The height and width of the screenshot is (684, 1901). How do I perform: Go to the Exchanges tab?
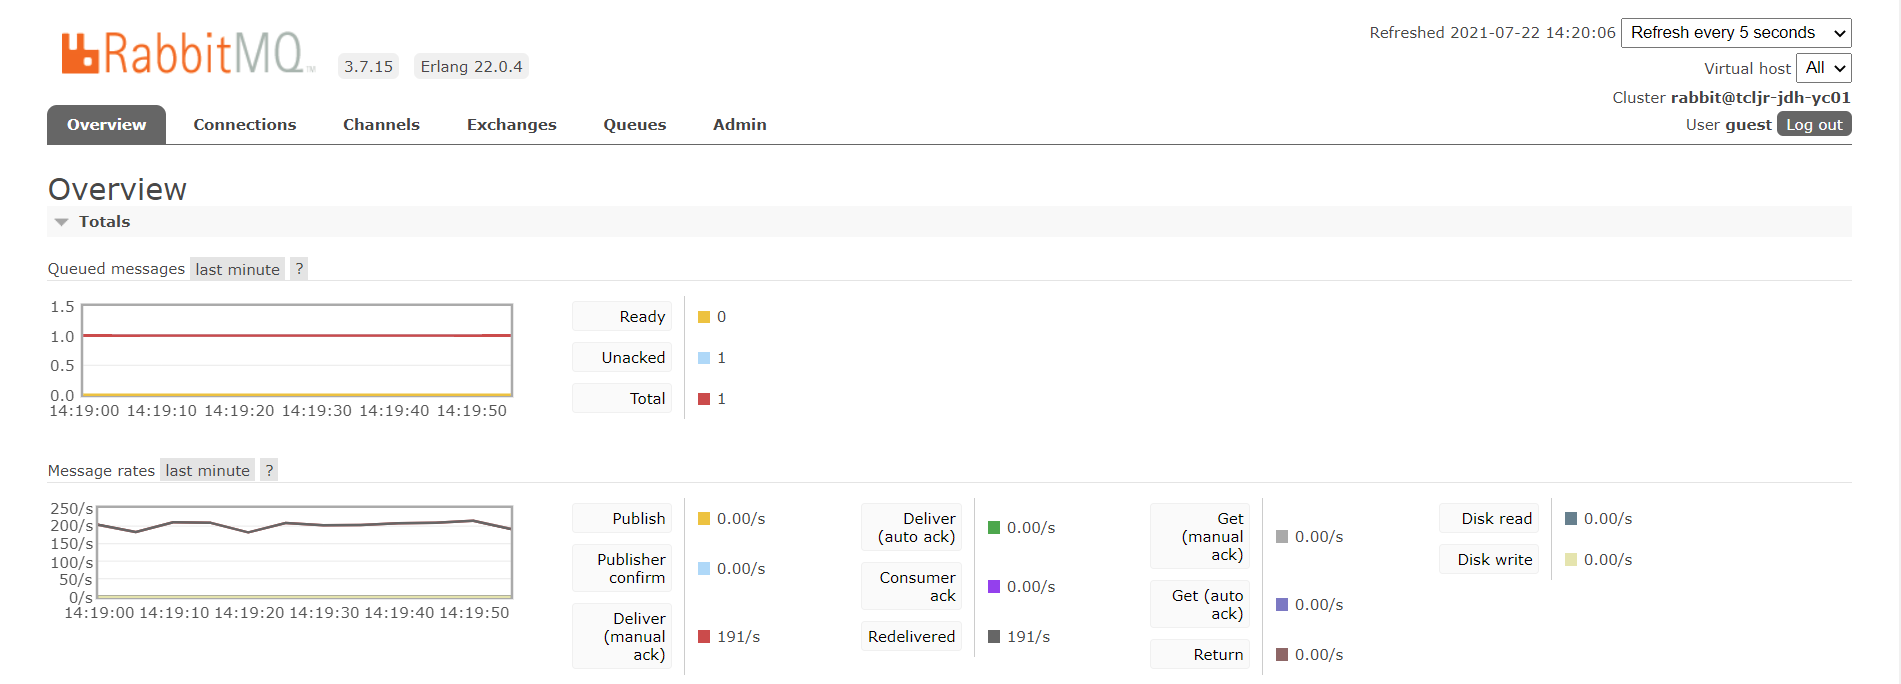511,125
